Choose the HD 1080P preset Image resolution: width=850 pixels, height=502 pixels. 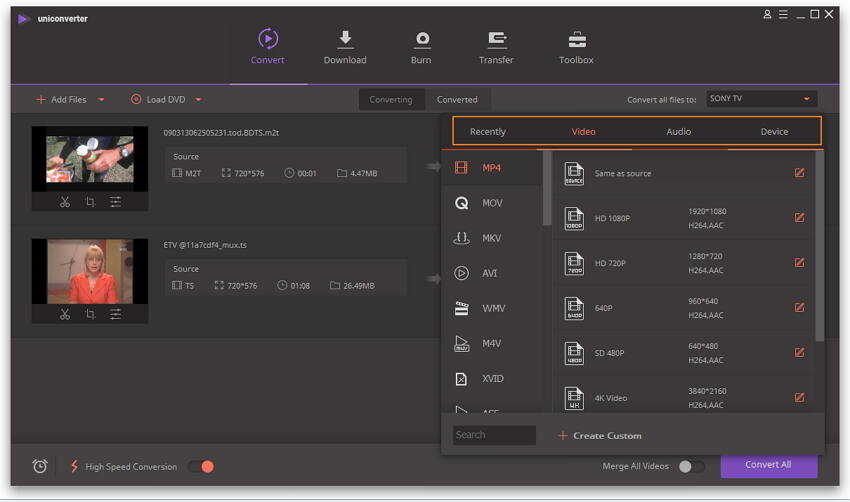click(x=683, y=218)
